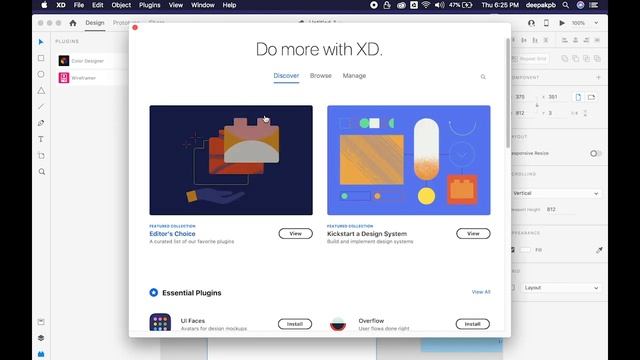This screenshot has width=640, height=360.
Task: Pick fill color with eyedropper icon
Action: (599, 250)
